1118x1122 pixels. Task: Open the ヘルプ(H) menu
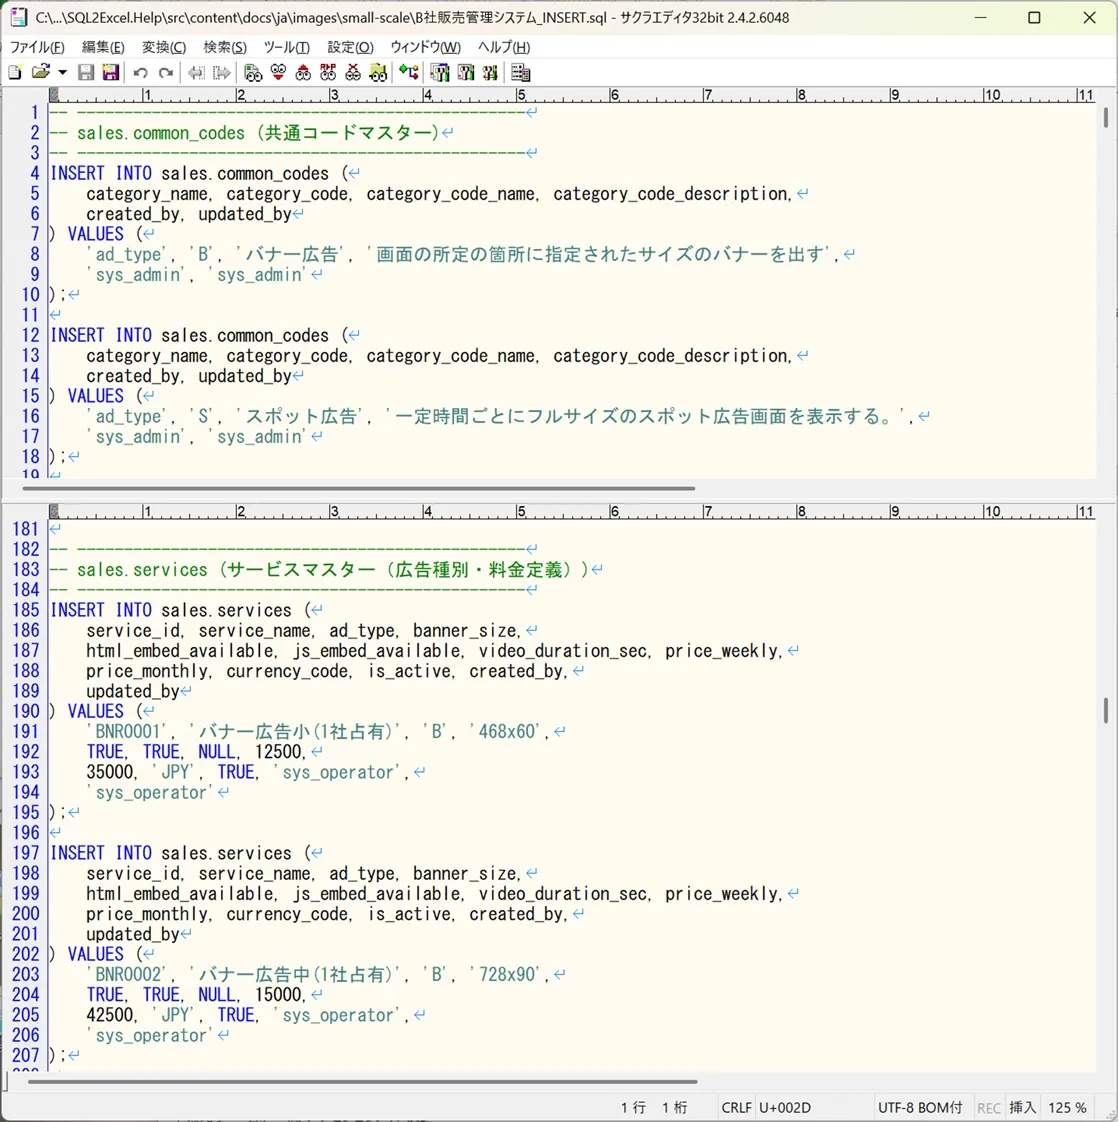(504, 47)
